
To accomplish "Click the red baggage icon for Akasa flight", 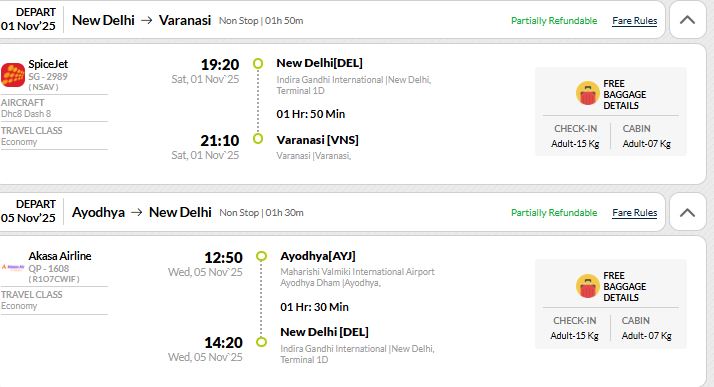I will pyautogui.click(x=587, y=285).
